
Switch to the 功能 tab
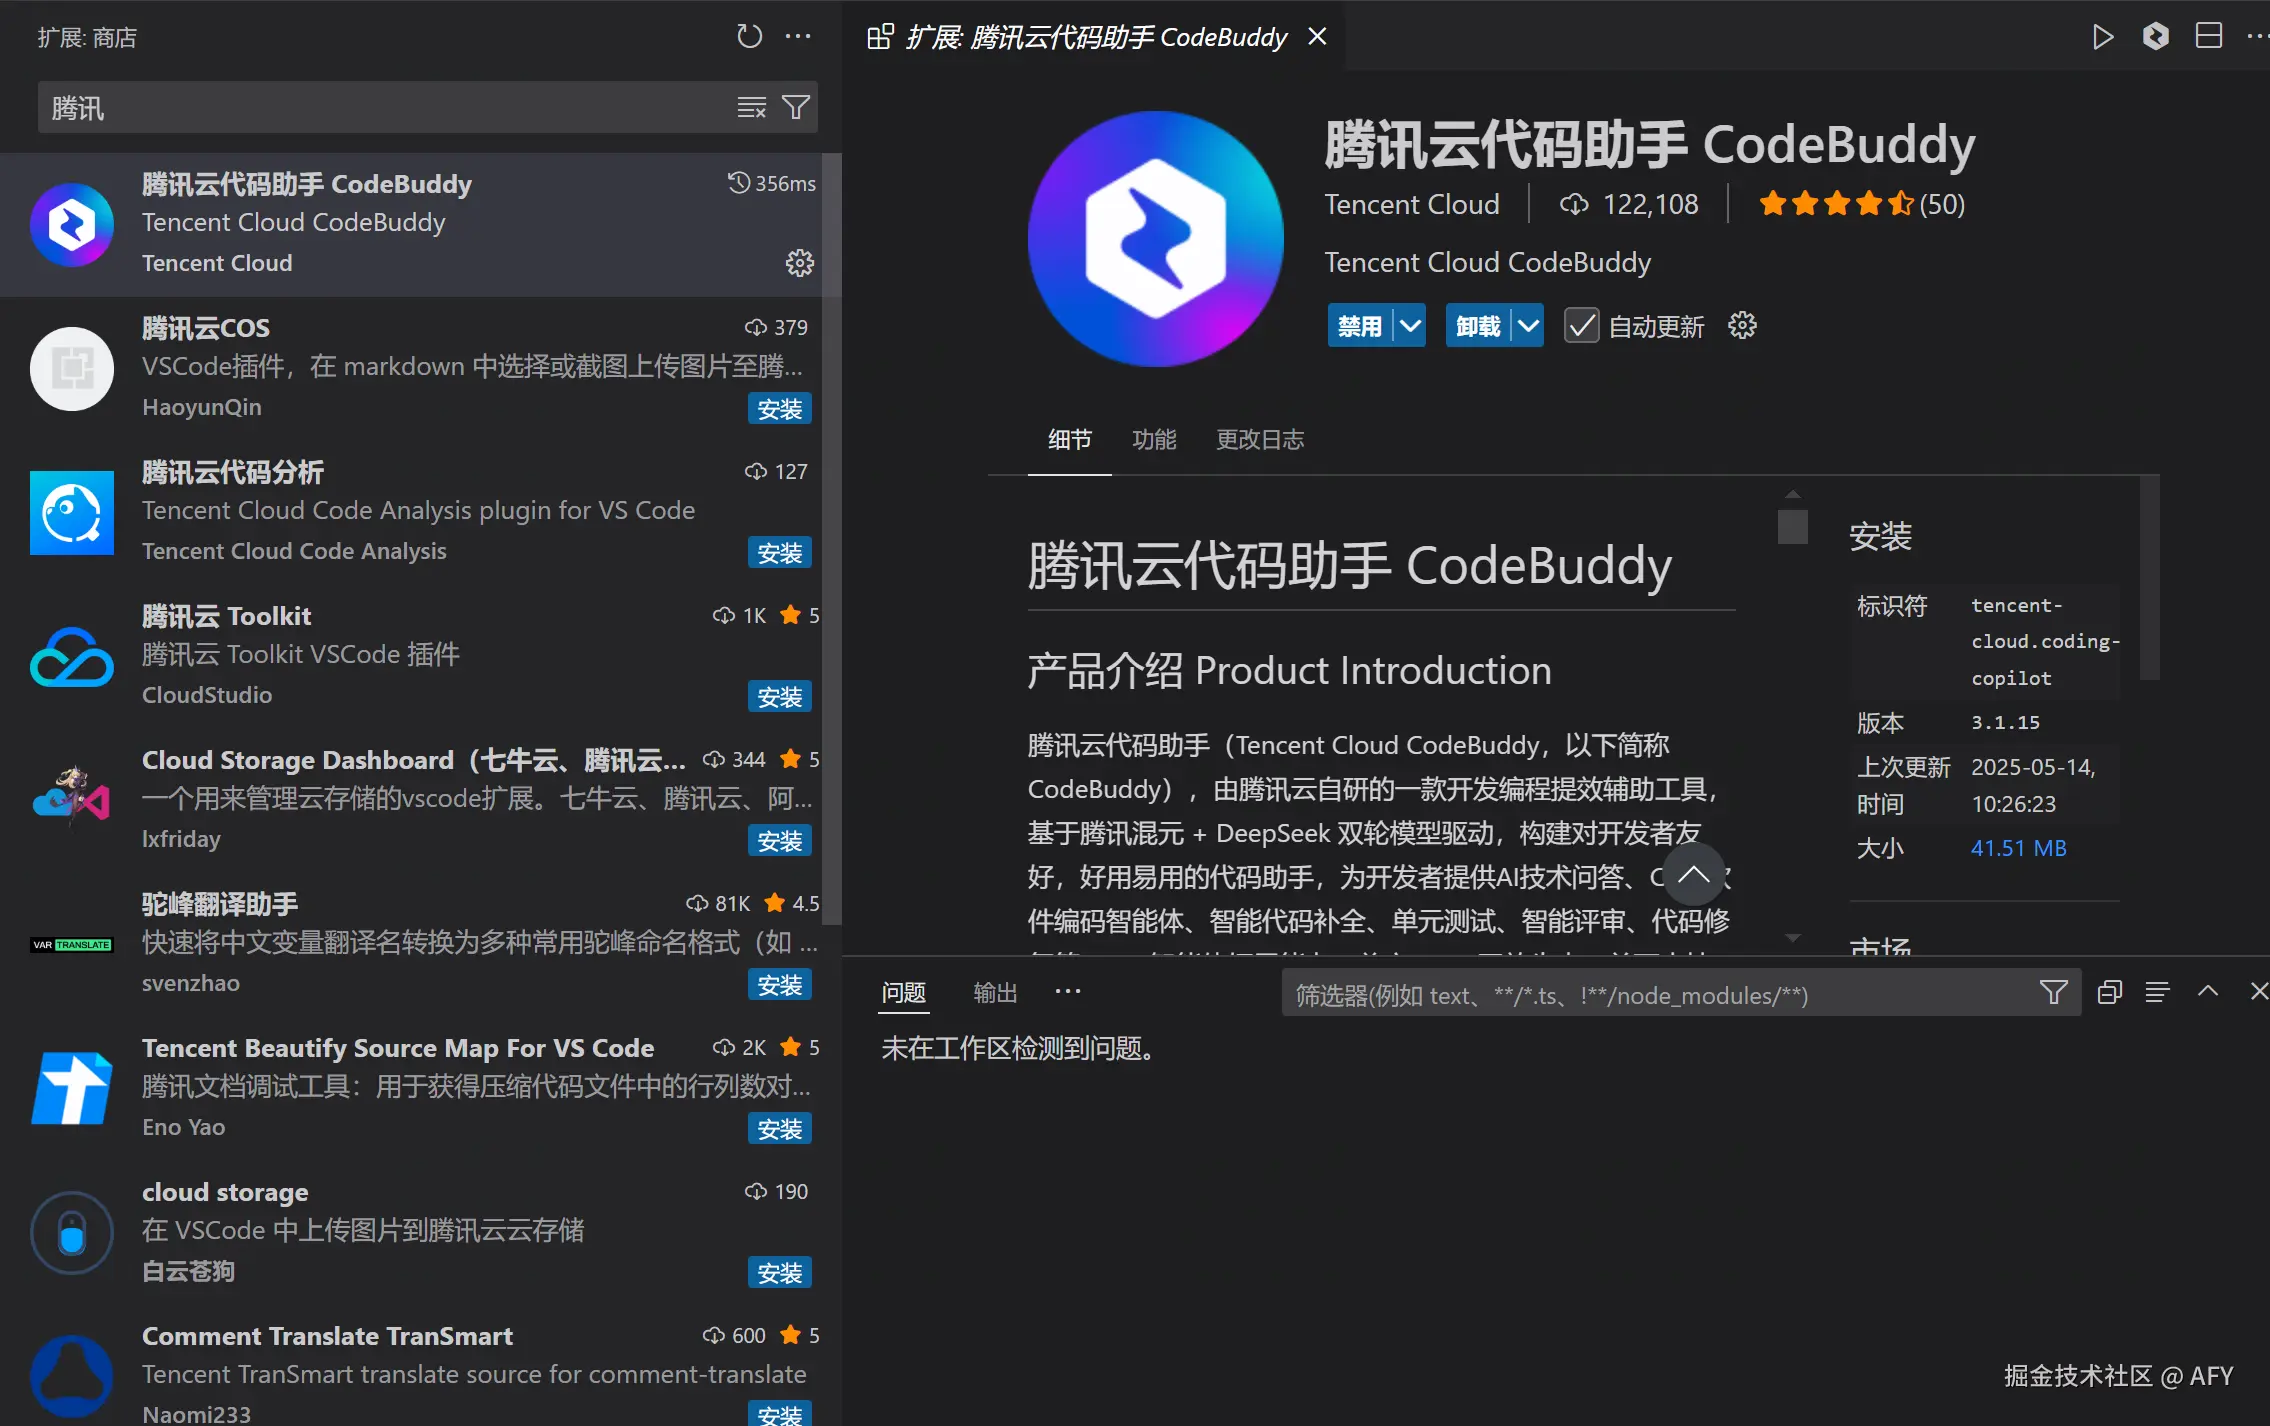tap(1153, 440)
